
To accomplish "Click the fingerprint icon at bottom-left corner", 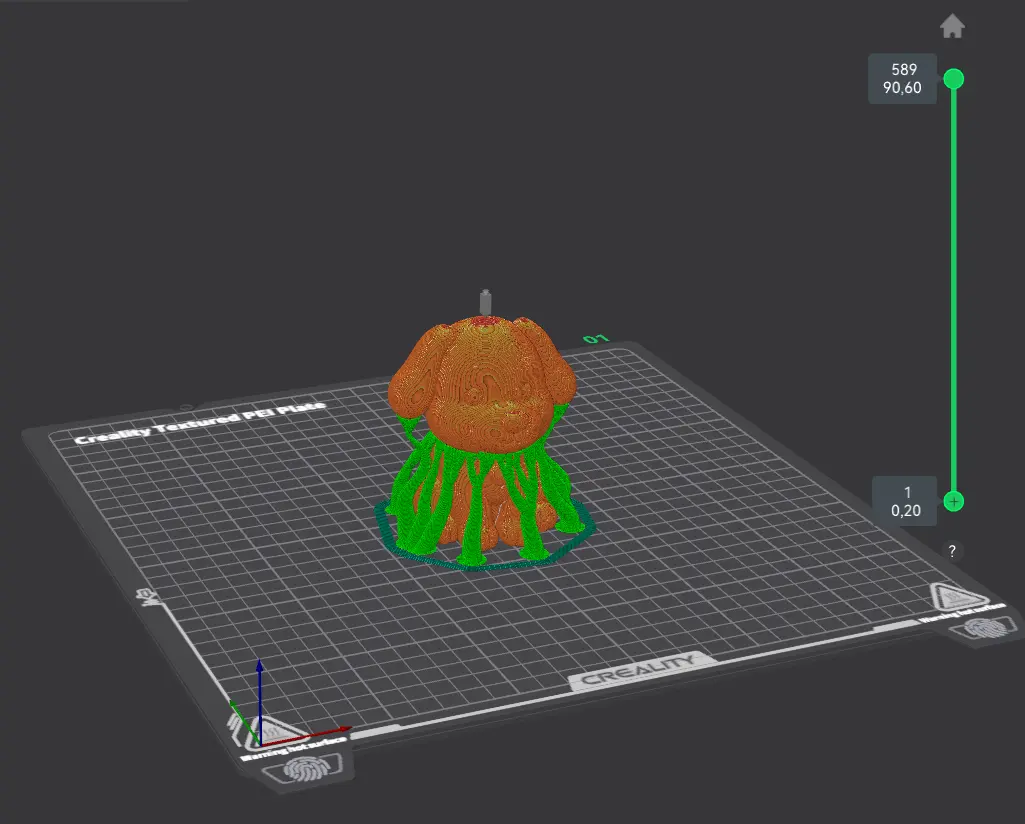I will tap(305, 770).
